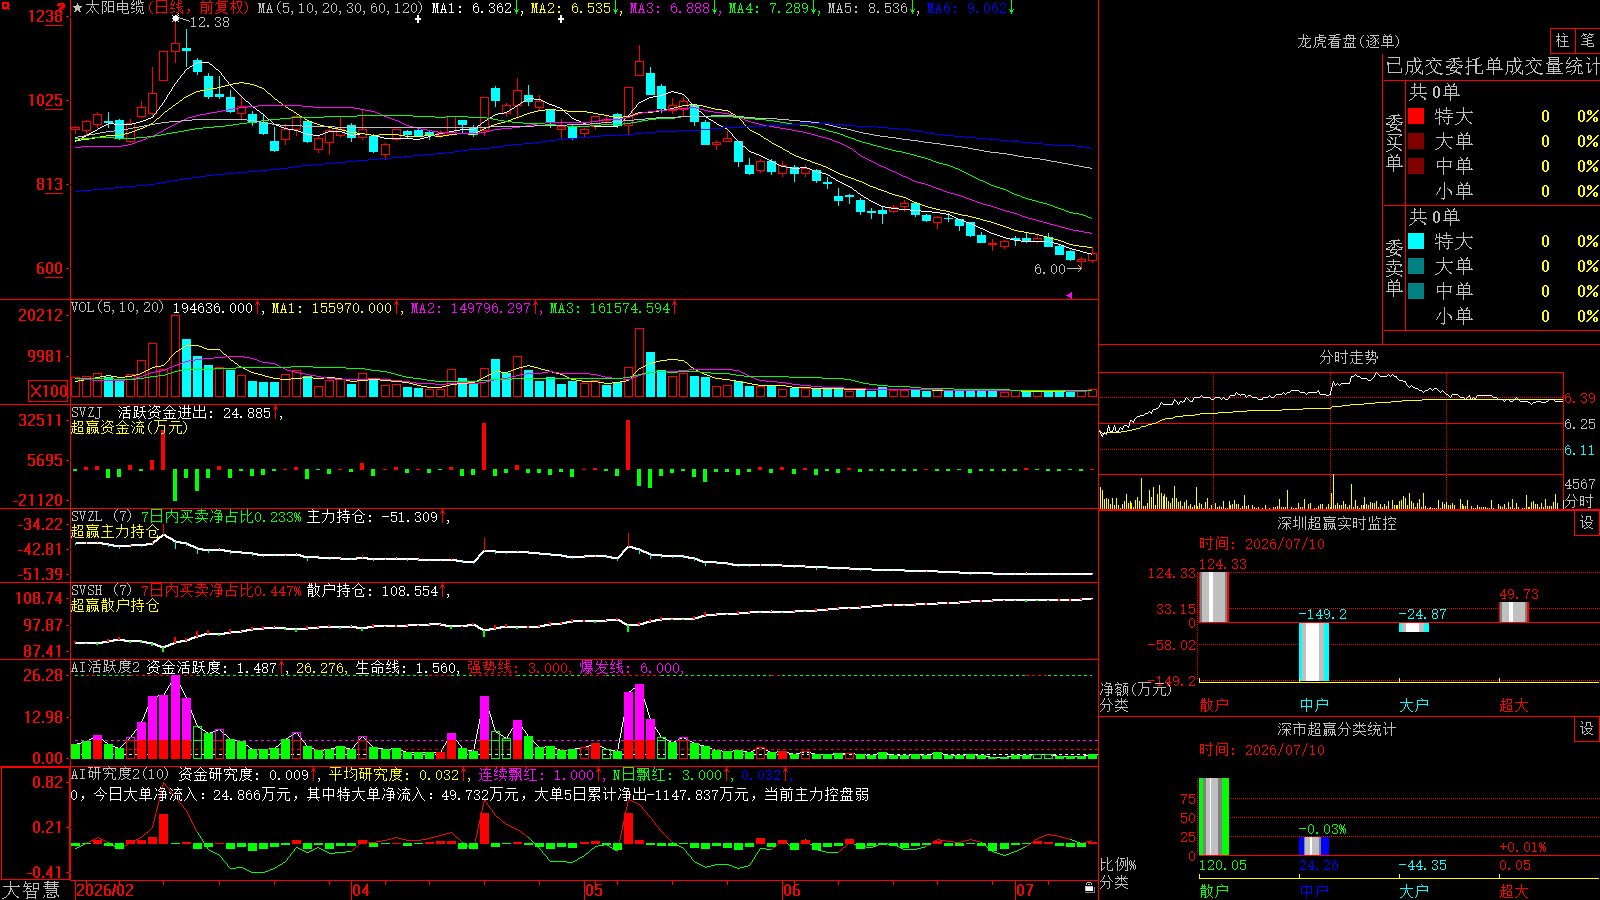Click the 已成交委托单成交量统计 heading

click(x=1492, y=66)
